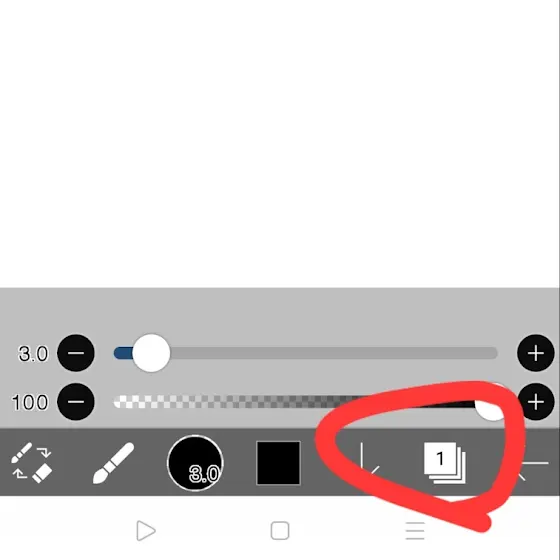560x560 pixels.
Task: Decrease brush thickness with minus button
Action: (x=76, y=353)
